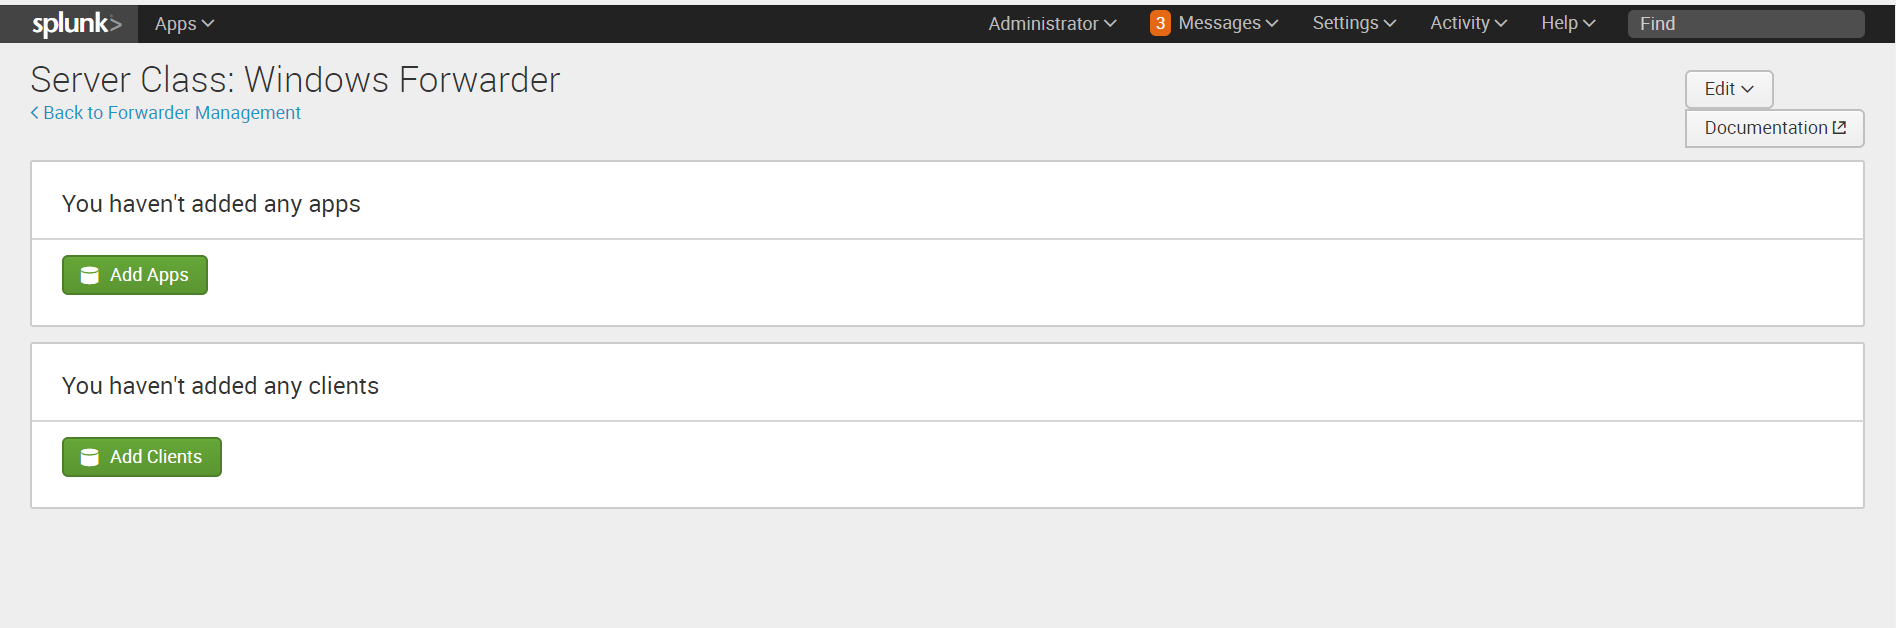1896x628 pixels.
Task: Open the Edit dropdown
Action: 1728,89
